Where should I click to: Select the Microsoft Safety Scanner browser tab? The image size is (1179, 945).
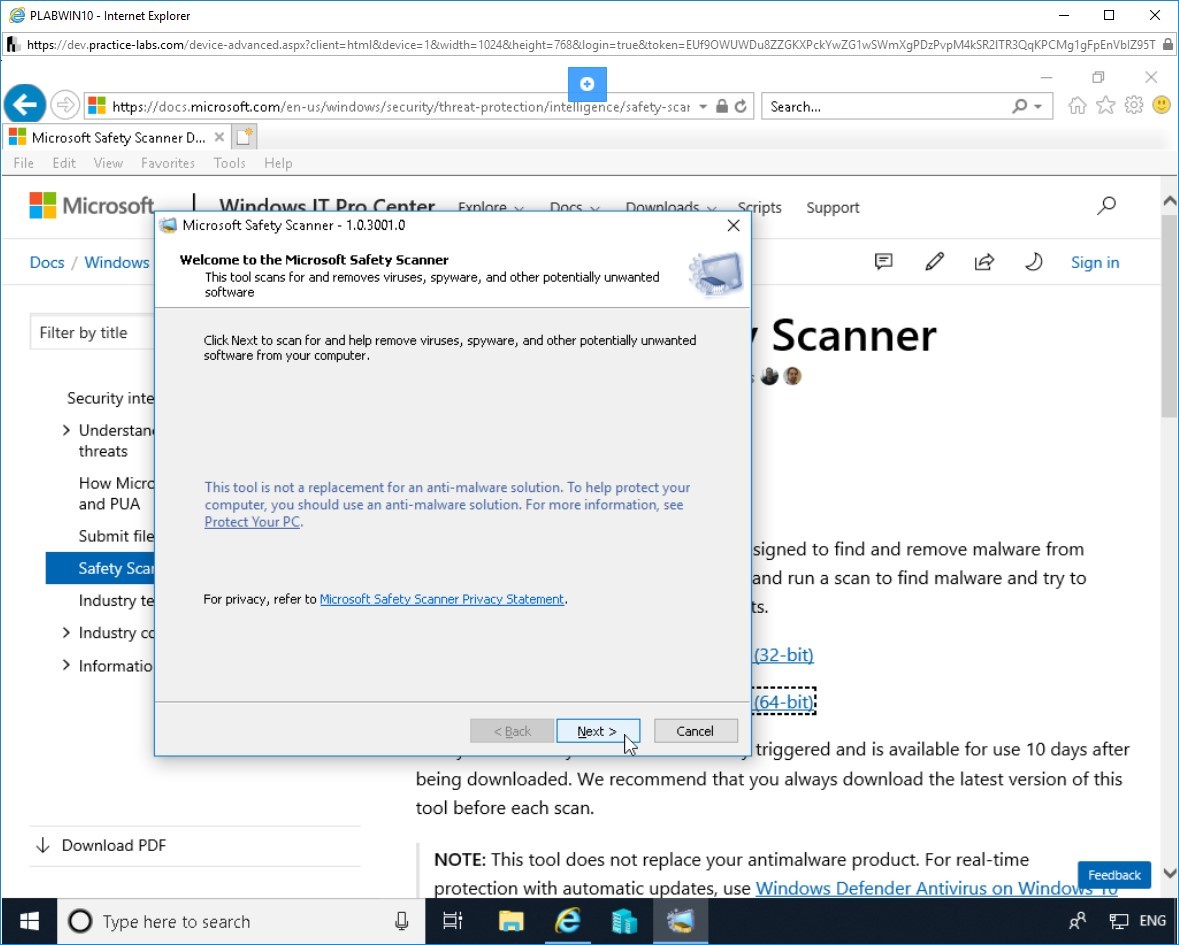click(117, 138)
